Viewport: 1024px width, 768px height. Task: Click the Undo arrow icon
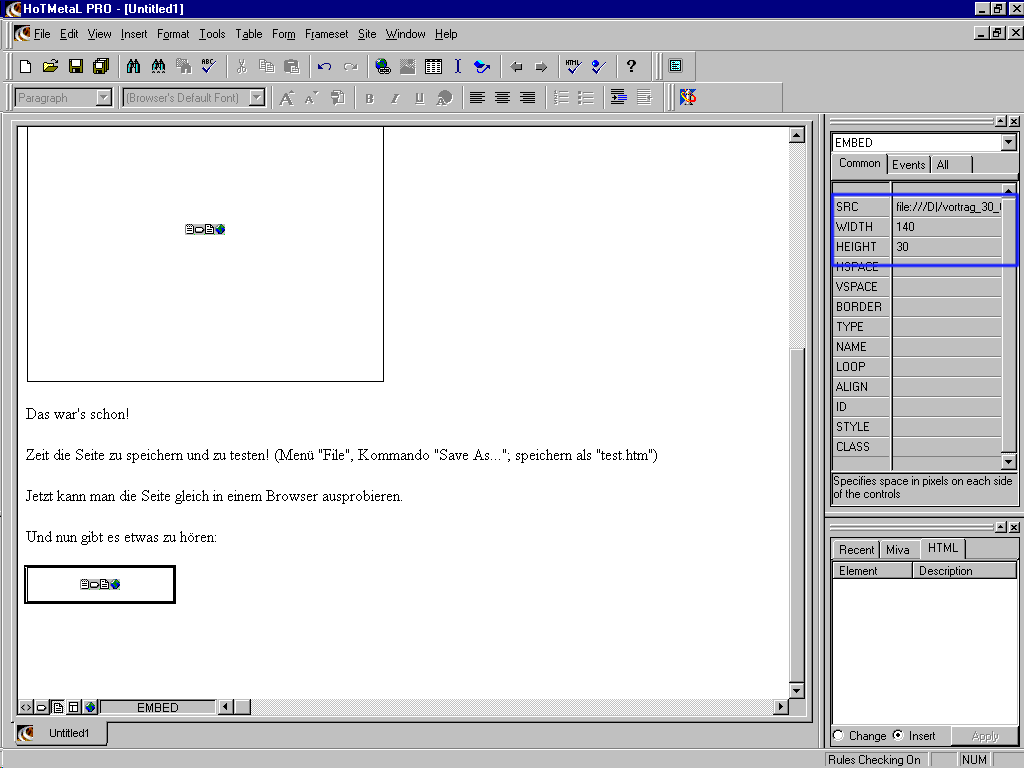(324, 67)
